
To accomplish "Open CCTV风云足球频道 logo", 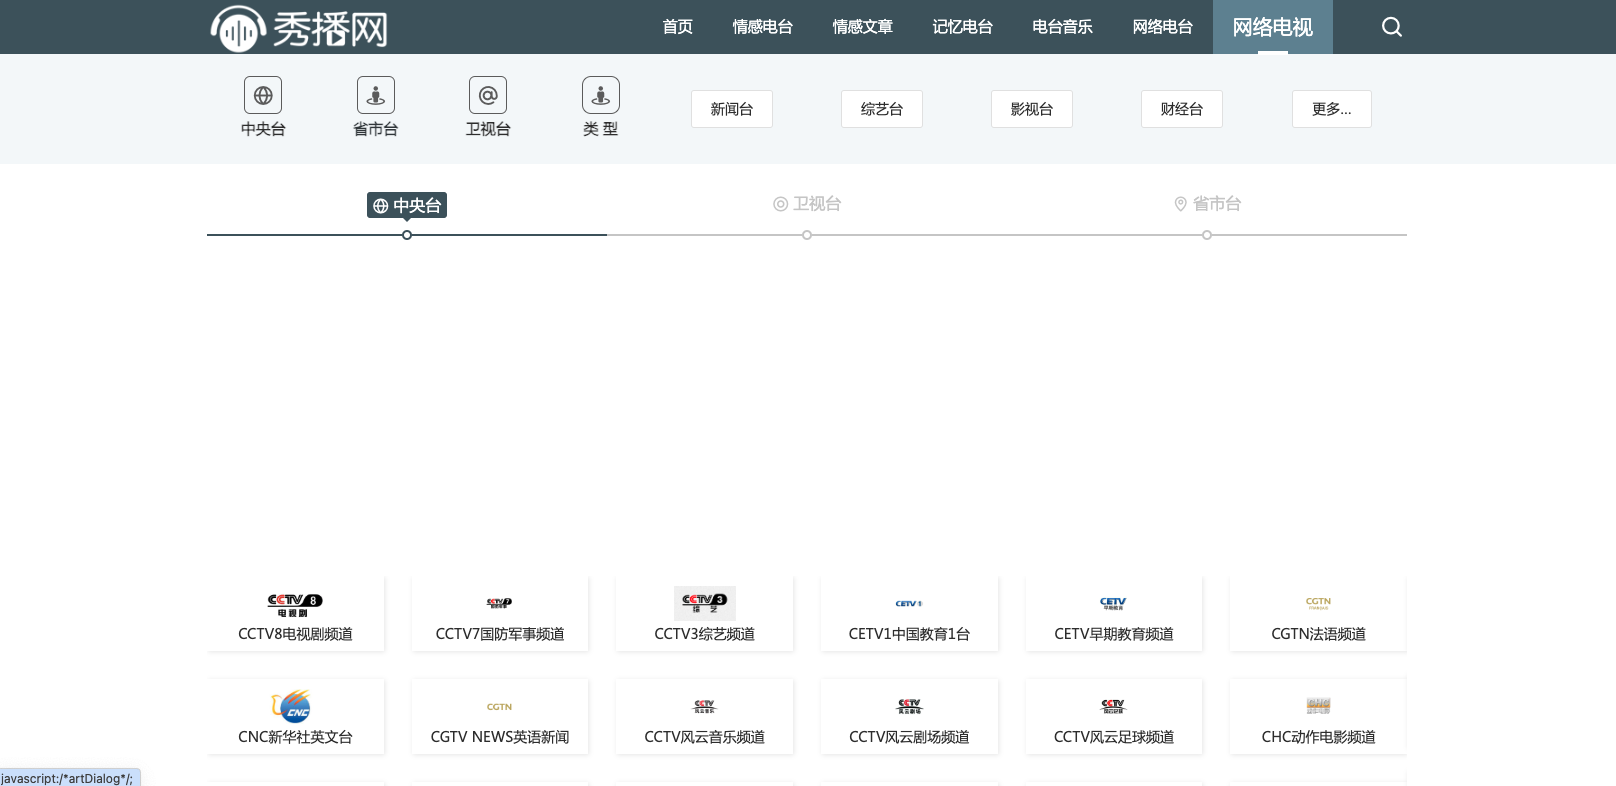I will 1113,706.
